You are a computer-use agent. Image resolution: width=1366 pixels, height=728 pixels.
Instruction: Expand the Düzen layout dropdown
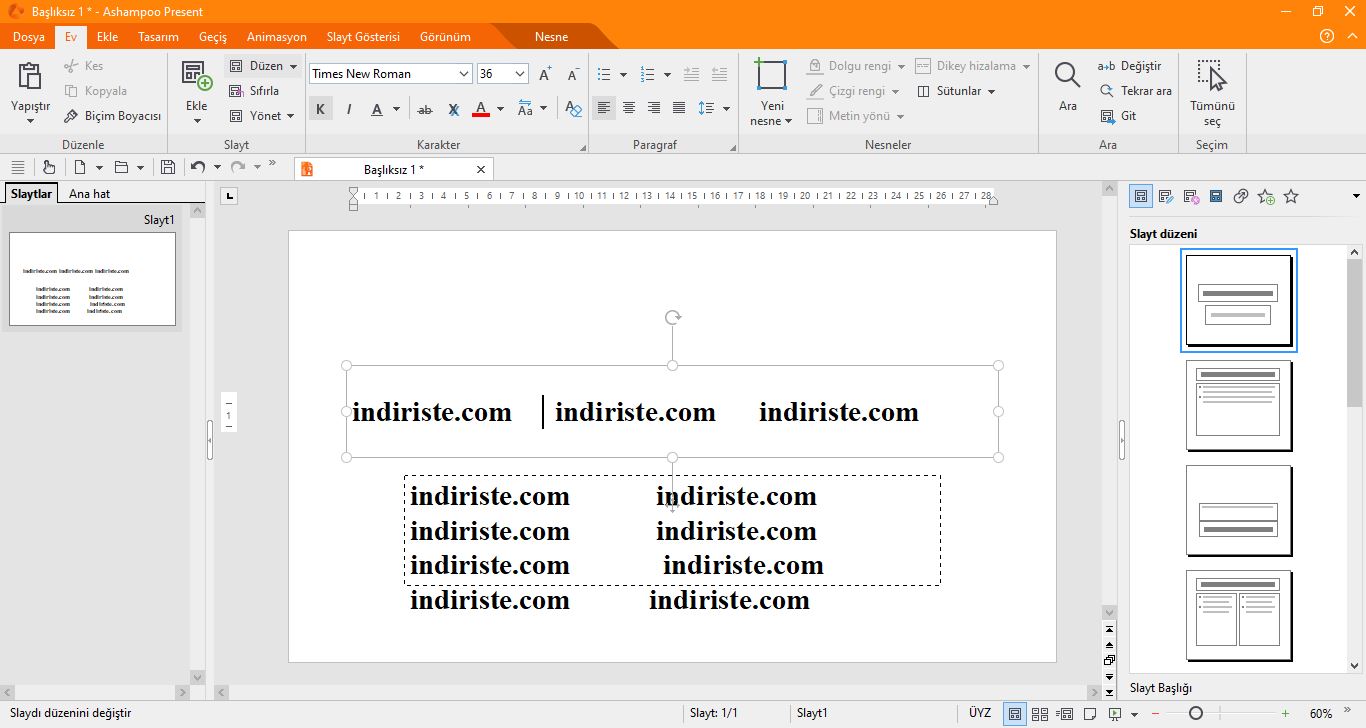(x=293, y=66)
